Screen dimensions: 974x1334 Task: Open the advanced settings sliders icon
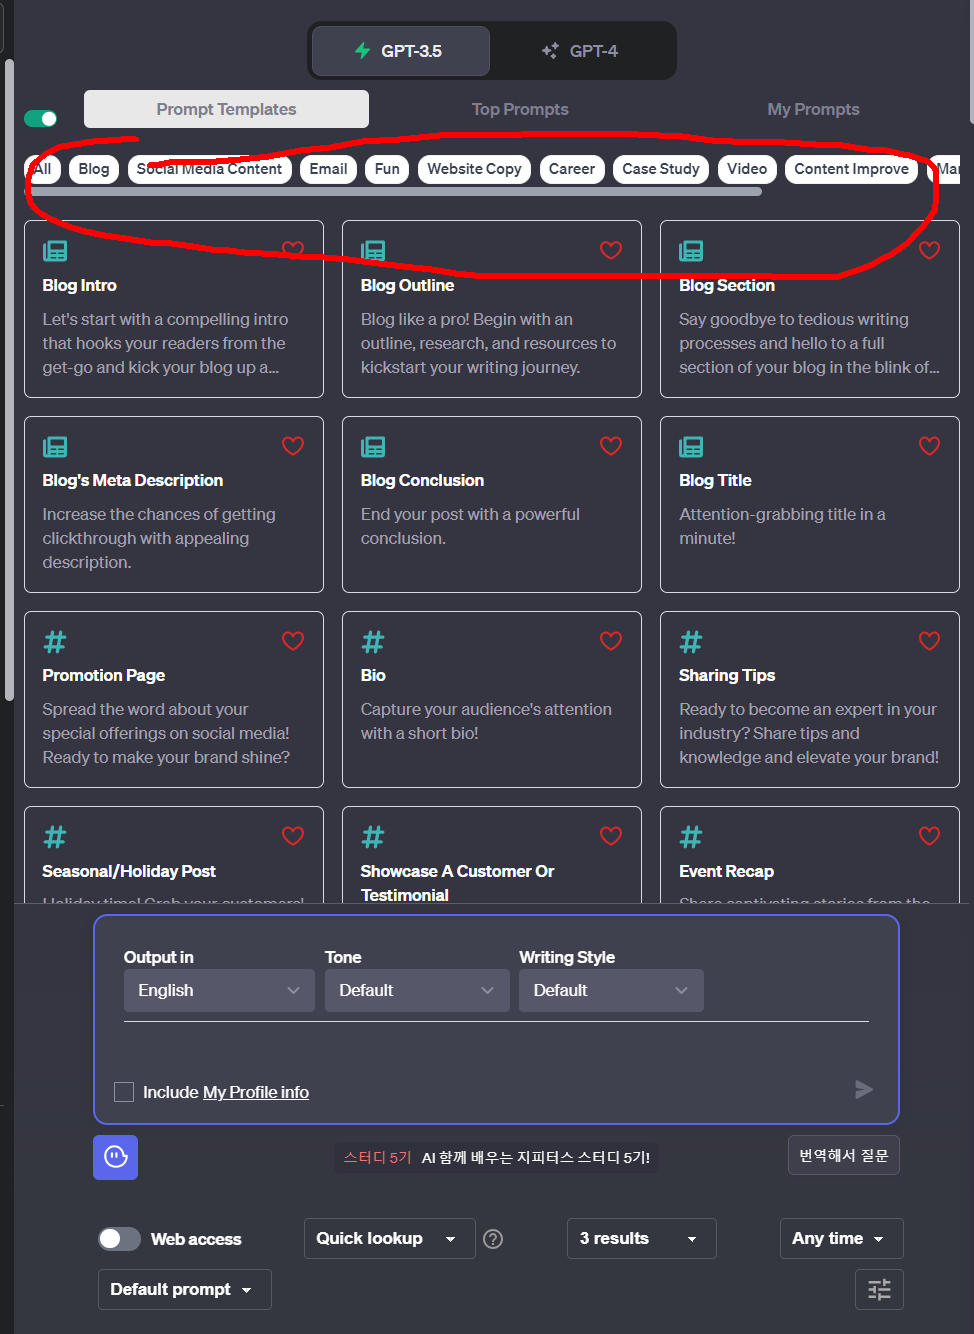[x=880, y=1289]
